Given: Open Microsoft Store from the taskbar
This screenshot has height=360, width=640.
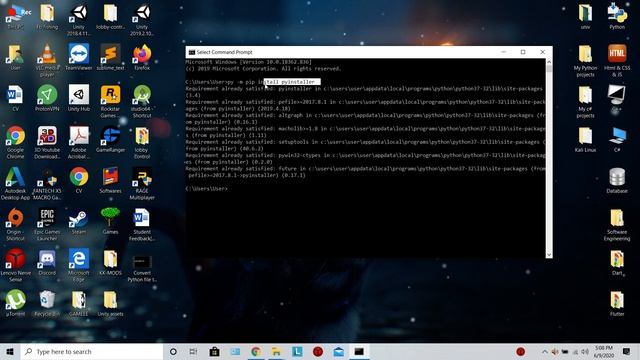Looking at the screenshot, I should [x=214, y=351].
